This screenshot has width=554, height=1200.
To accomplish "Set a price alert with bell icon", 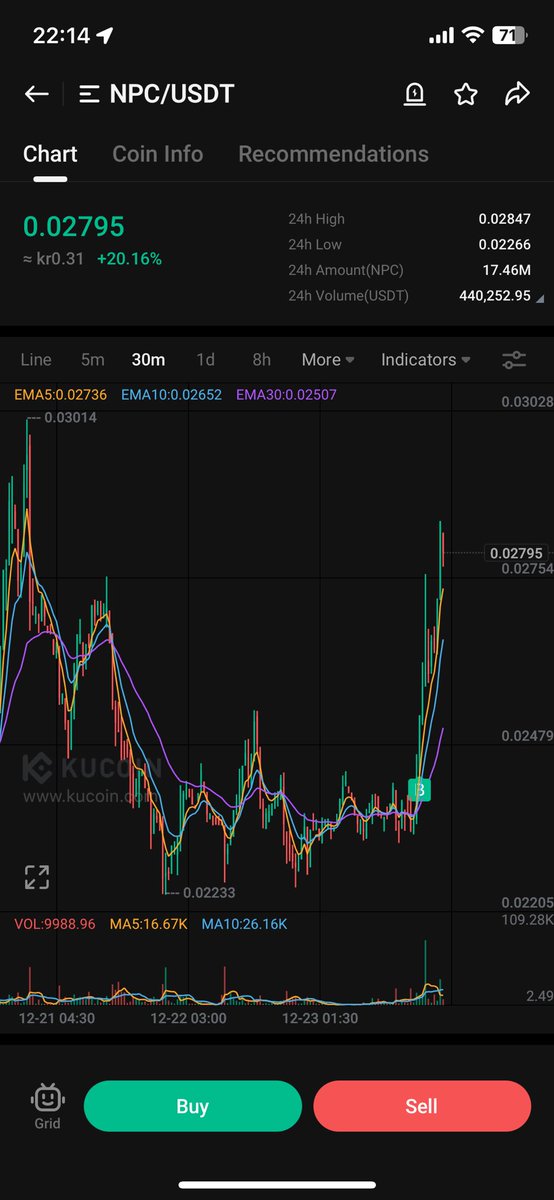I will point(414,94).
